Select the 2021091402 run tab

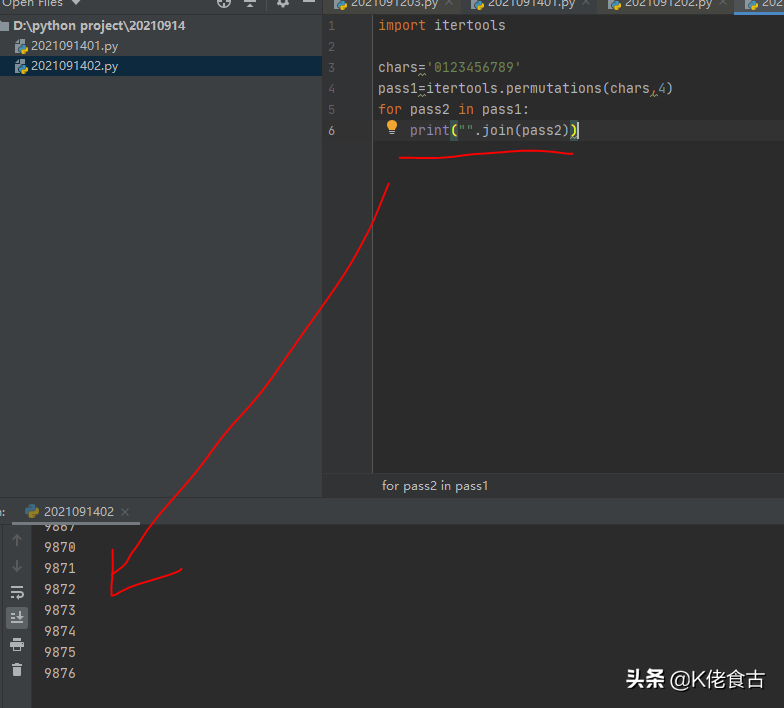[x=78, y=511]
